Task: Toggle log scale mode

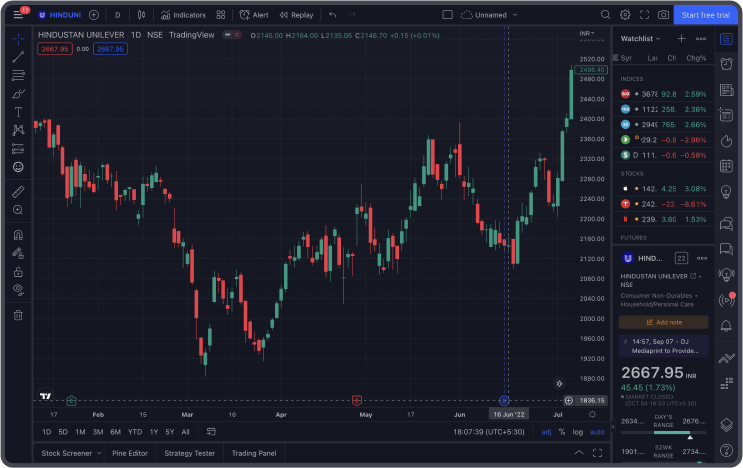Action: click(x=577, y=432)
